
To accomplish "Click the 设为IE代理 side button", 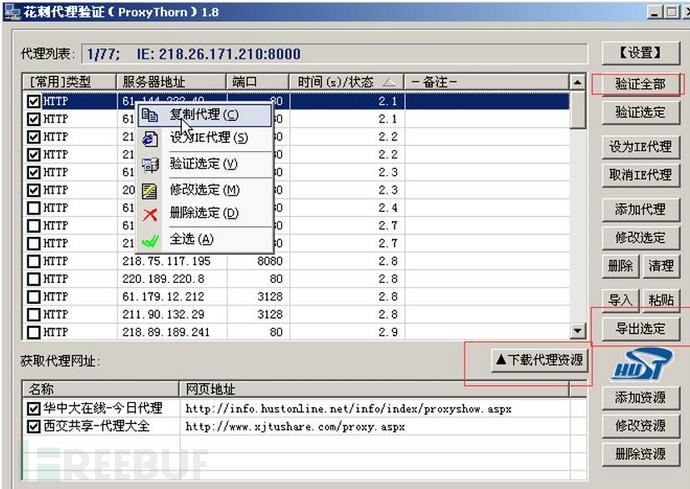I will (x=641, y=147).
